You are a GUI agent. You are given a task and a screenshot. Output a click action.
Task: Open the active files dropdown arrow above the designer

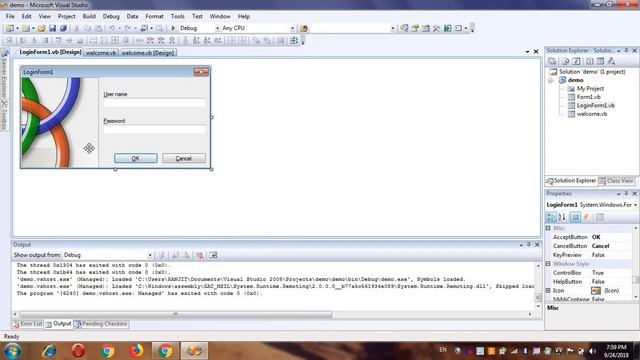click(x=527, y=52)
